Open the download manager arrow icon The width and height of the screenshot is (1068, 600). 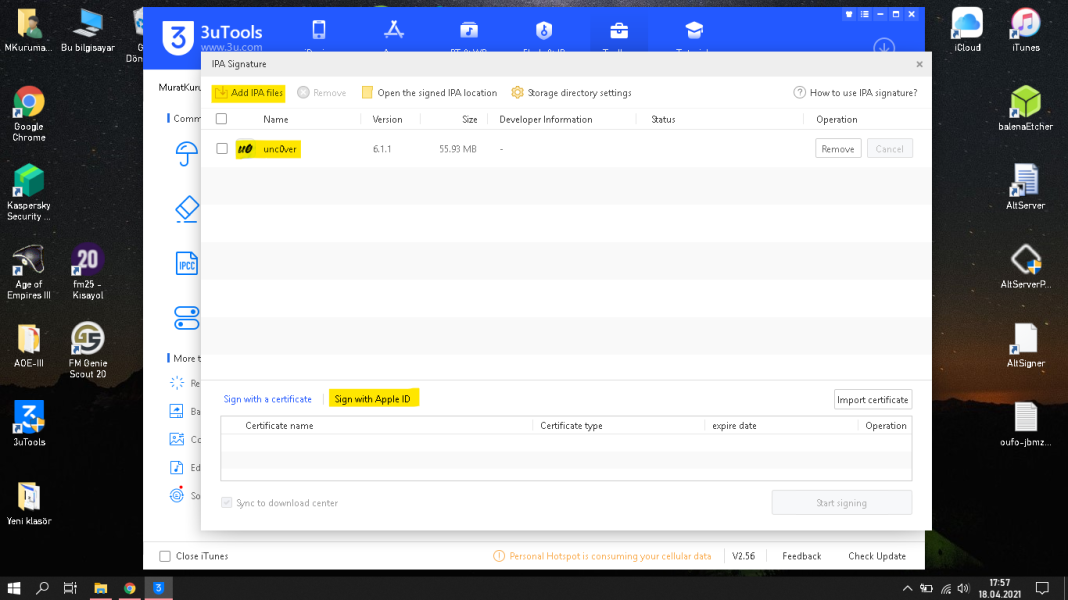click(x=883, y=47)
